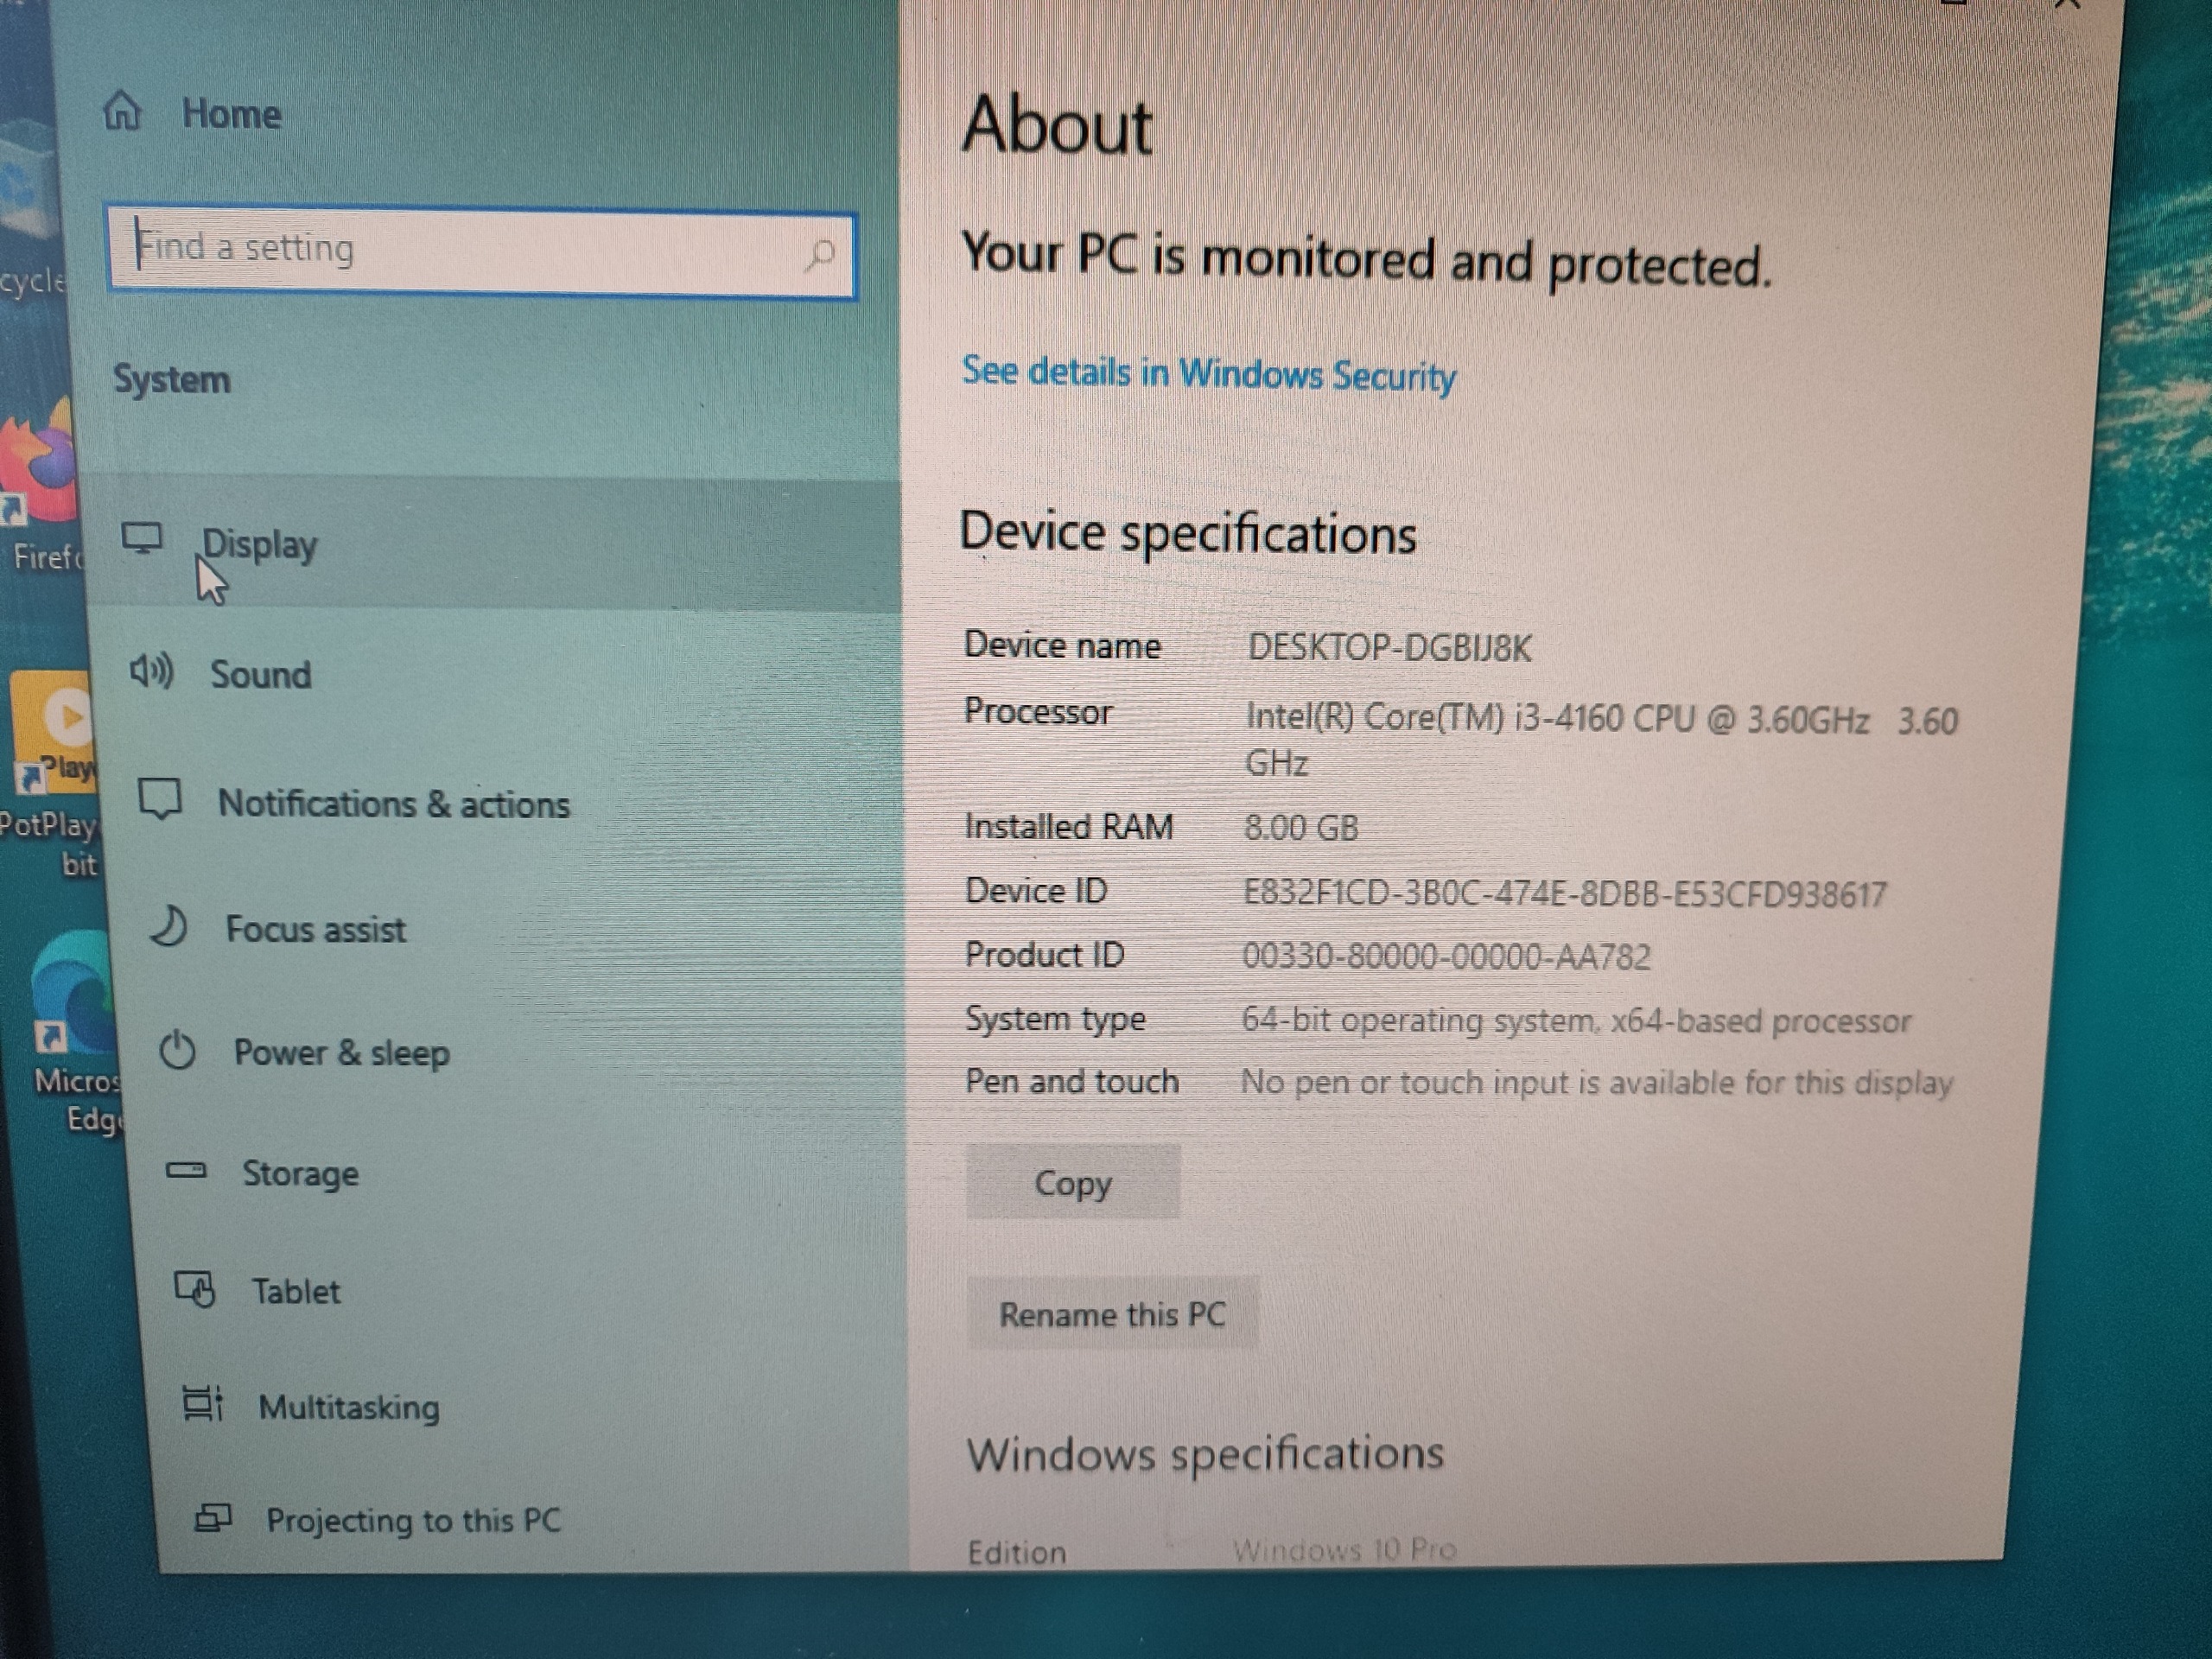
Task: Click the Storage drive icon
Action: (x=186, y=1170)
